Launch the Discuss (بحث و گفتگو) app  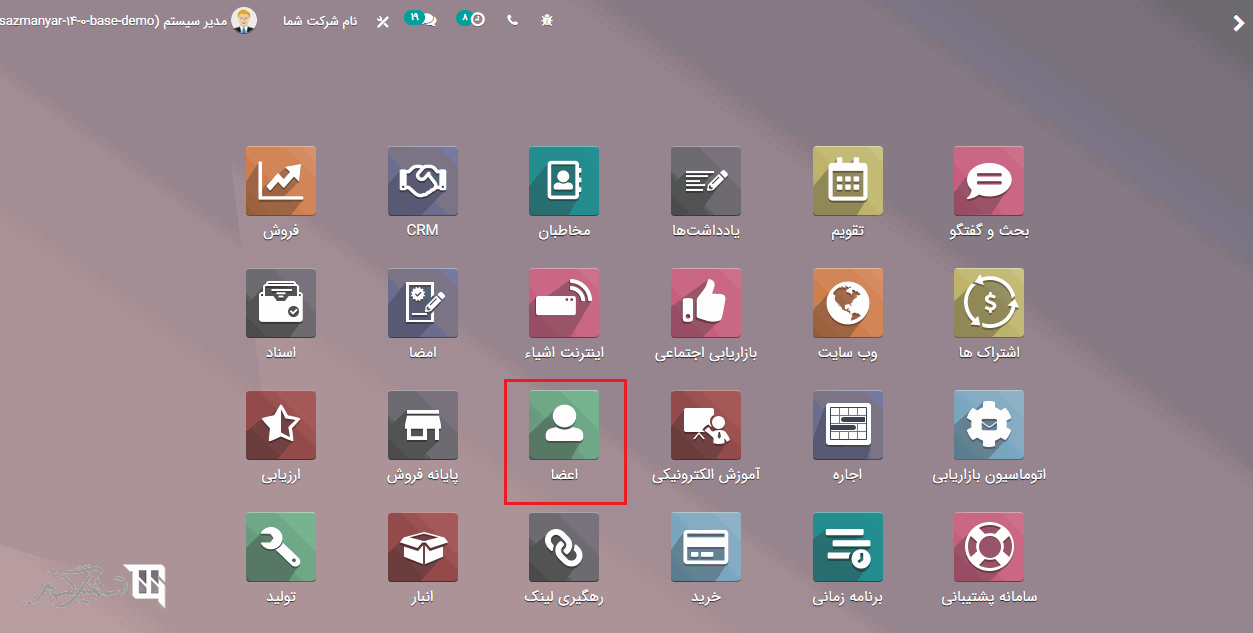click(989, 182)
